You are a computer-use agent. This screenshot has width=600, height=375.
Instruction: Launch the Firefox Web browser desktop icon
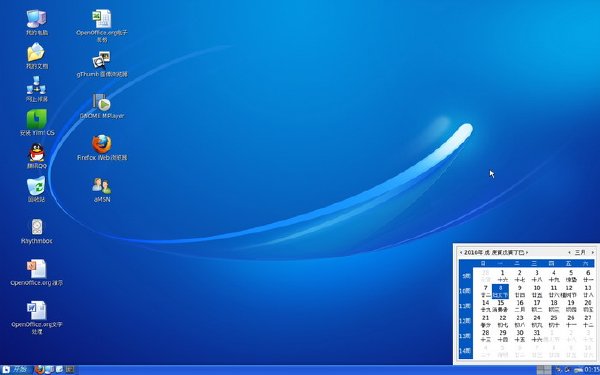coord(102,148)
